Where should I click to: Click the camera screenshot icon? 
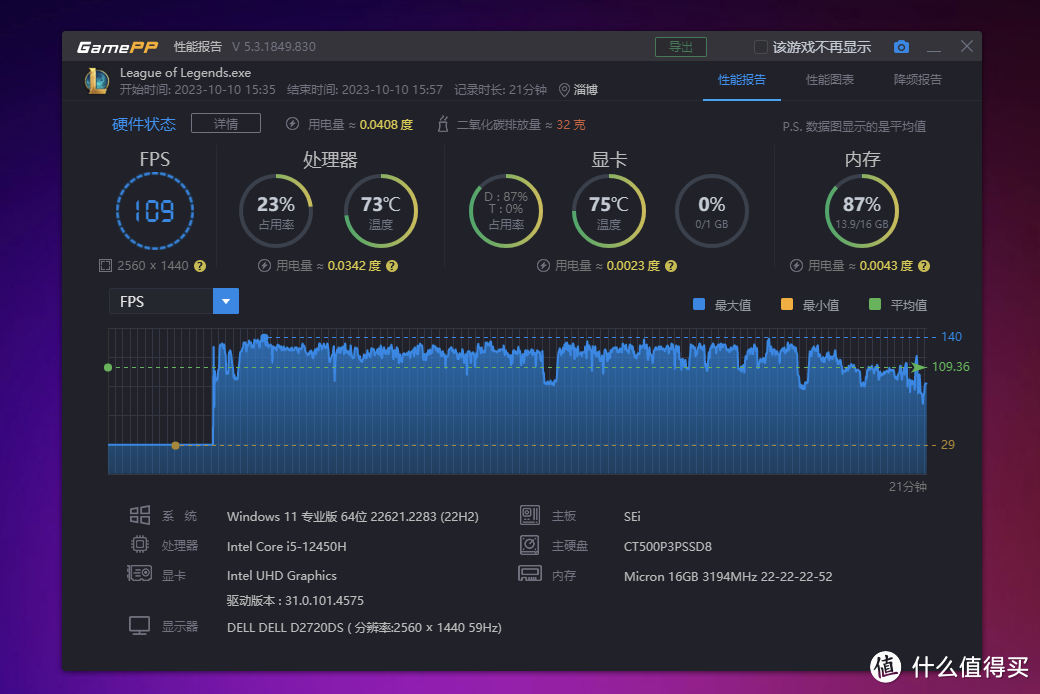pyautogui.click(x=901, y=47)
